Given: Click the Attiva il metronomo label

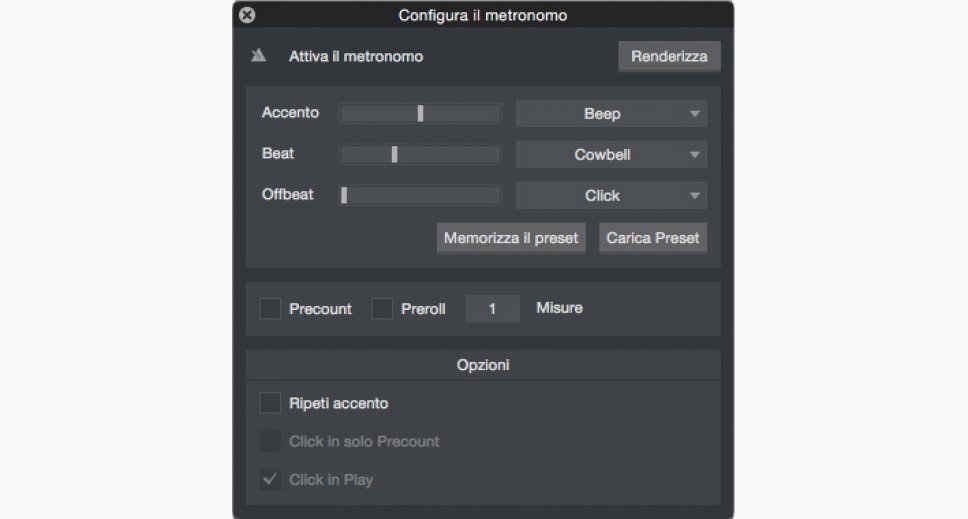Looking at the screenshot, I should click(x=356, y=57).
